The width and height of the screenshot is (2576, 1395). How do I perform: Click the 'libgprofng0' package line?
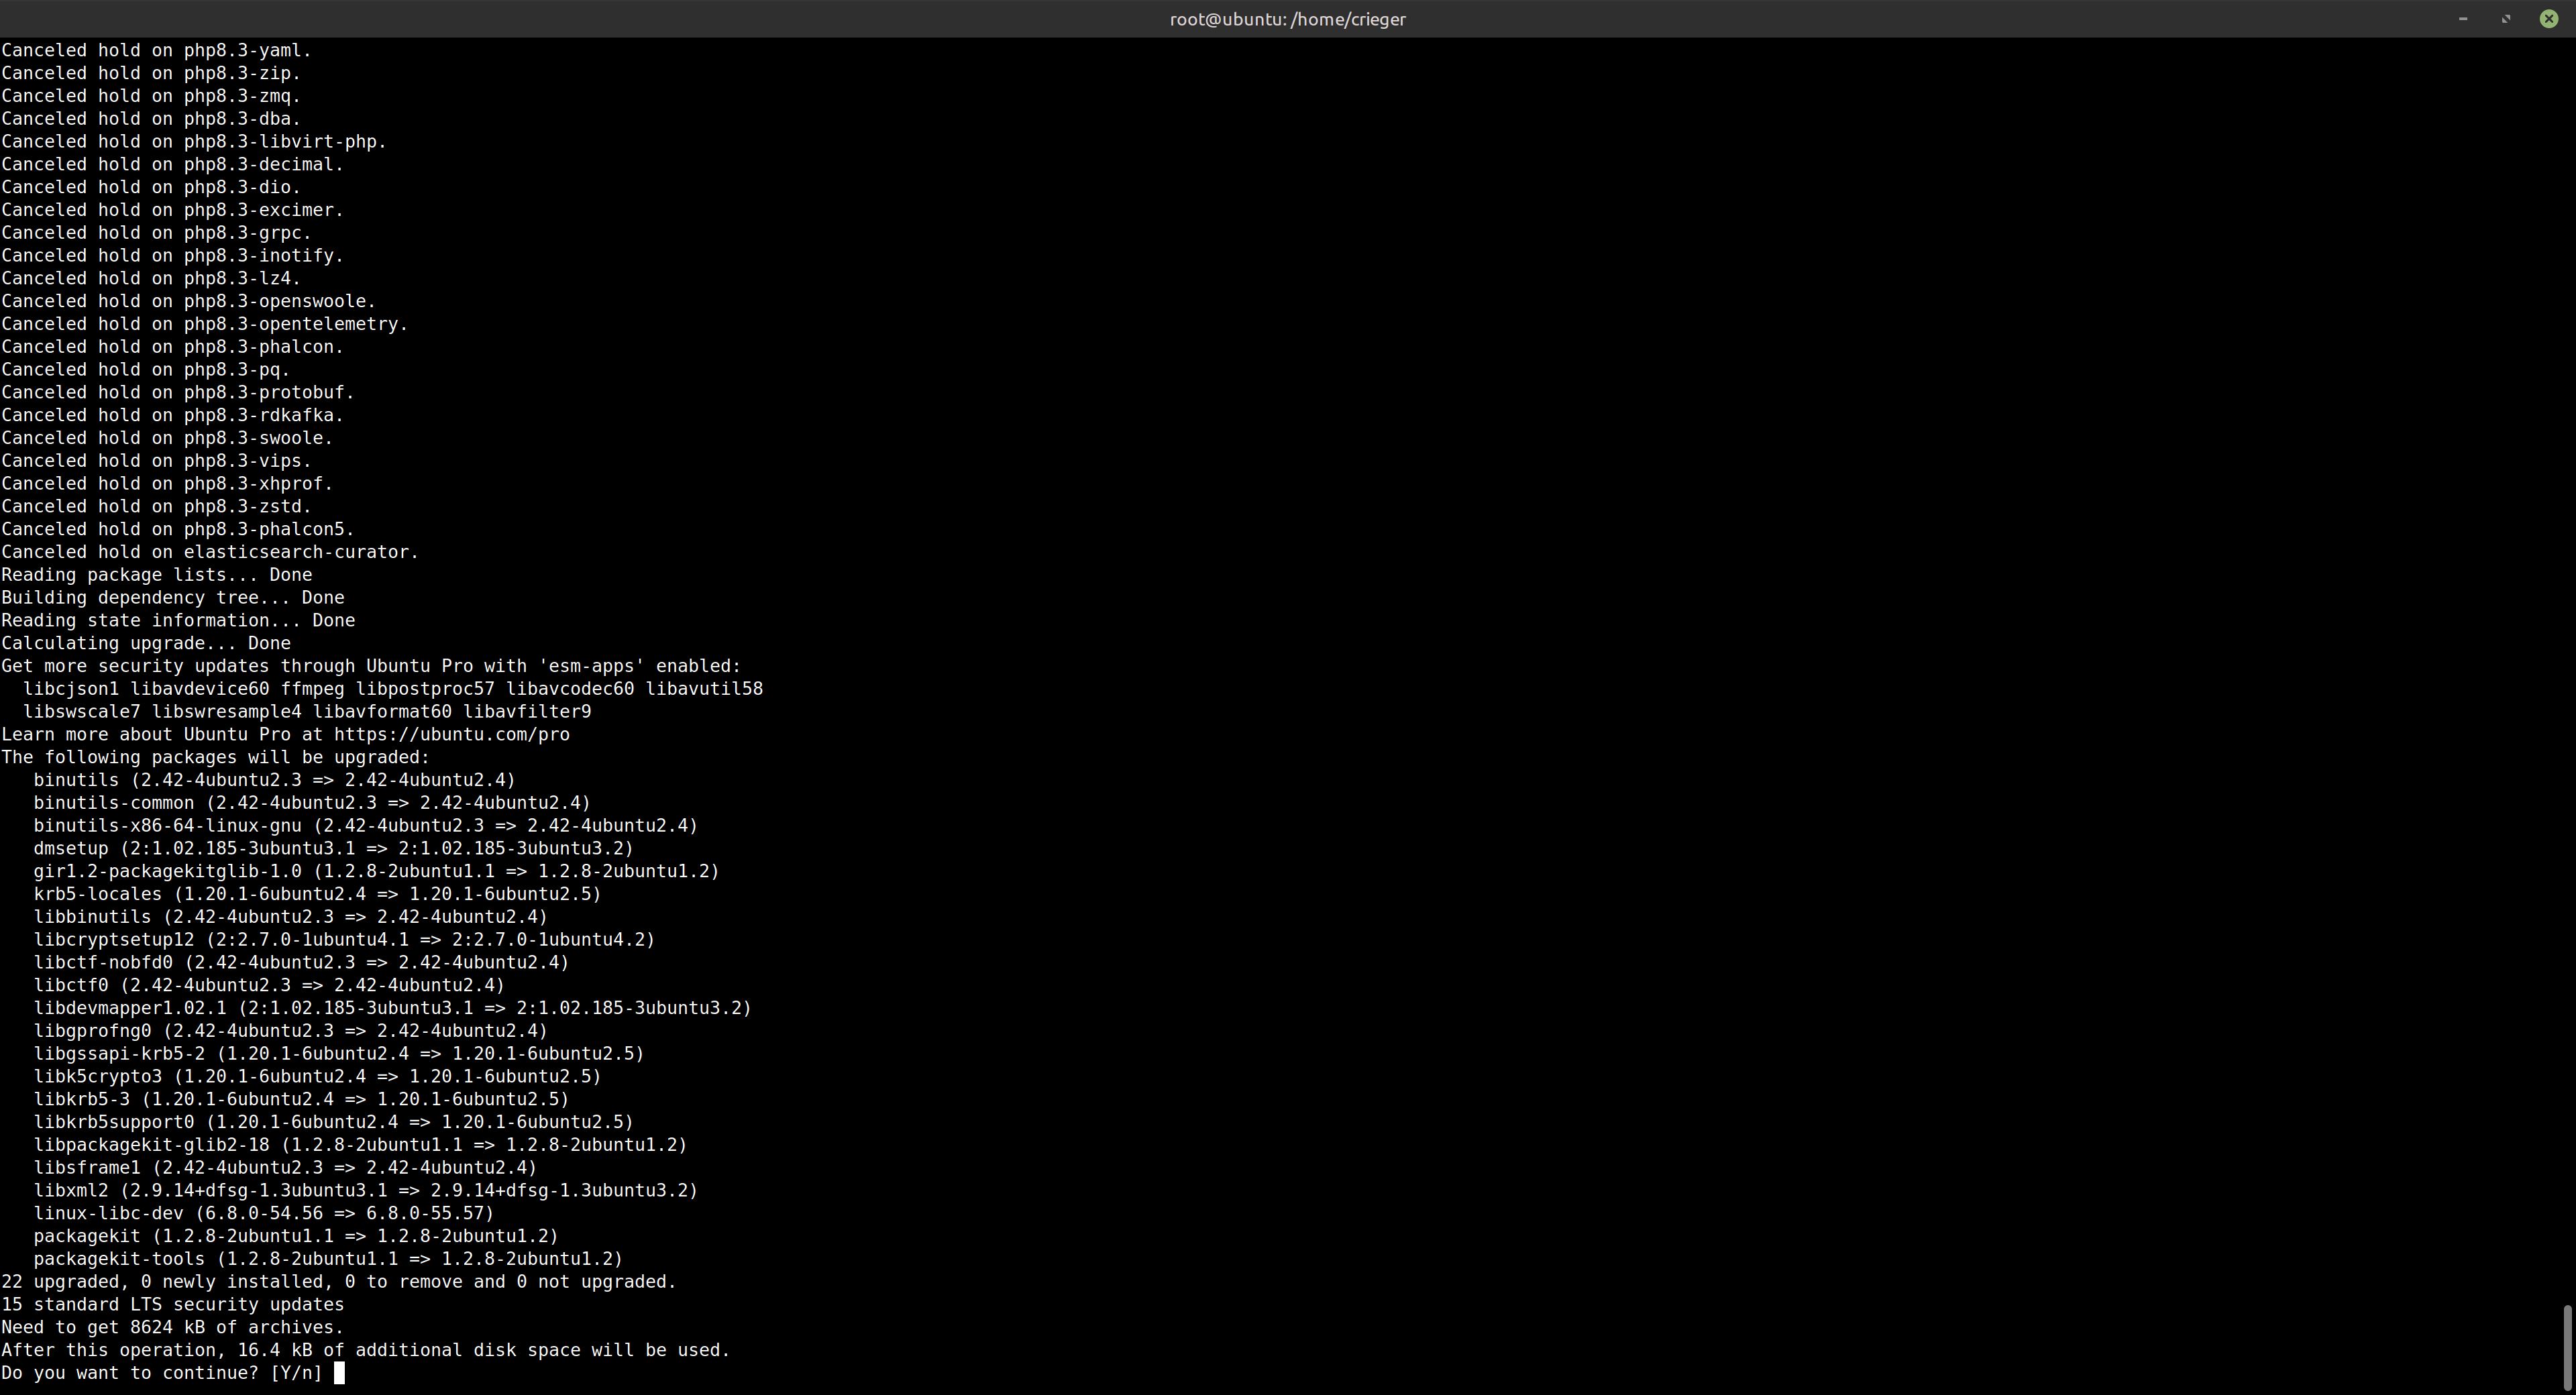pyautogui.click(x=290, y=1031)
